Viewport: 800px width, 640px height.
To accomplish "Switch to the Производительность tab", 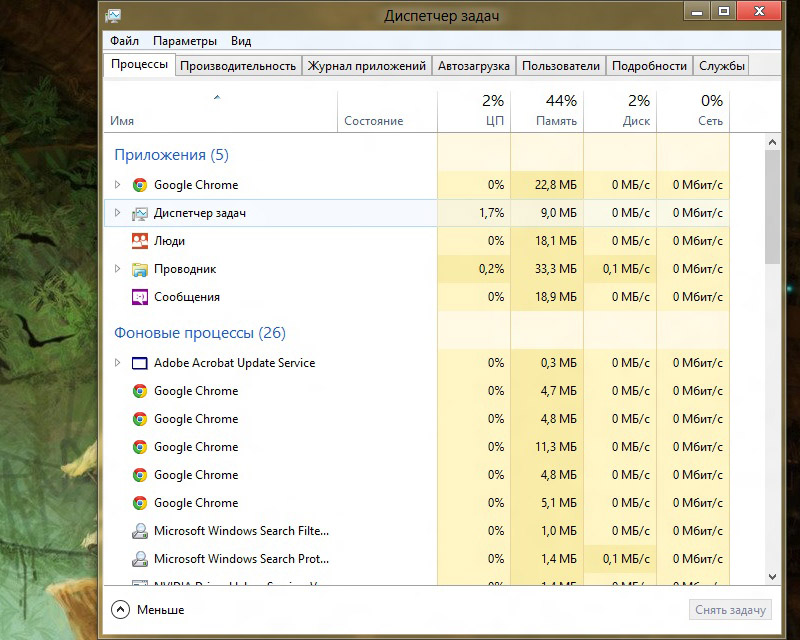I will [238, 66].
